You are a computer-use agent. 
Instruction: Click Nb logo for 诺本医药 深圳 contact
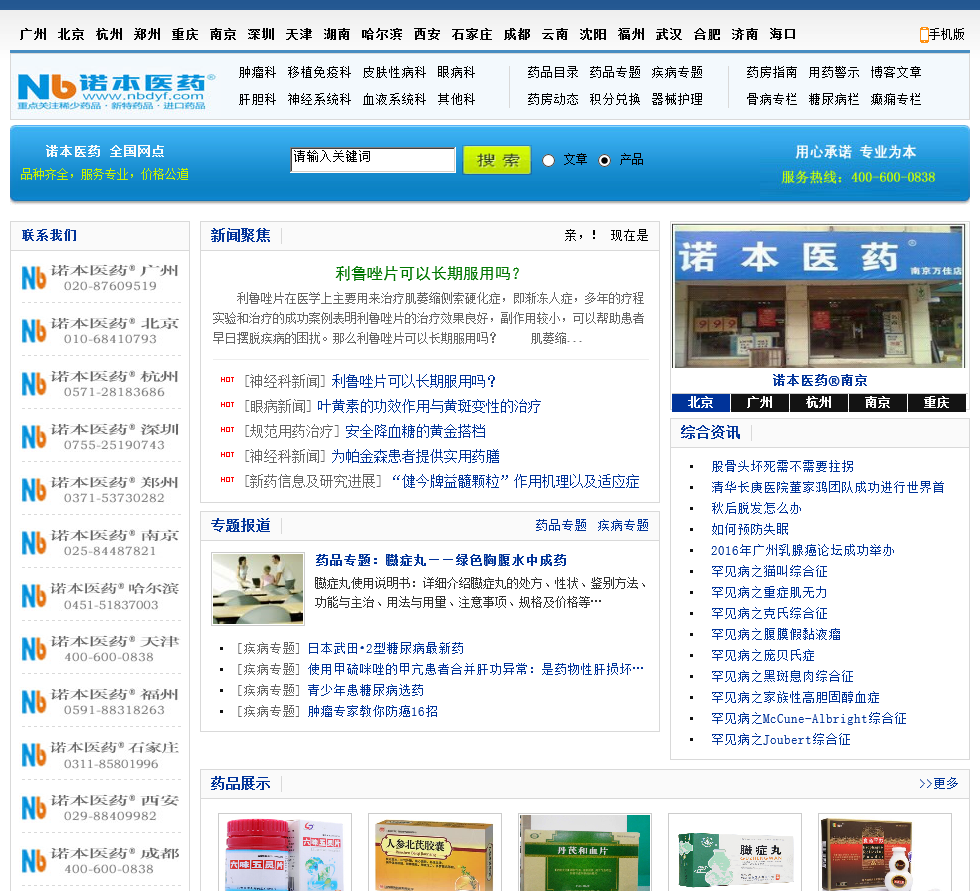pyautogui.click(x=34, y=437)
